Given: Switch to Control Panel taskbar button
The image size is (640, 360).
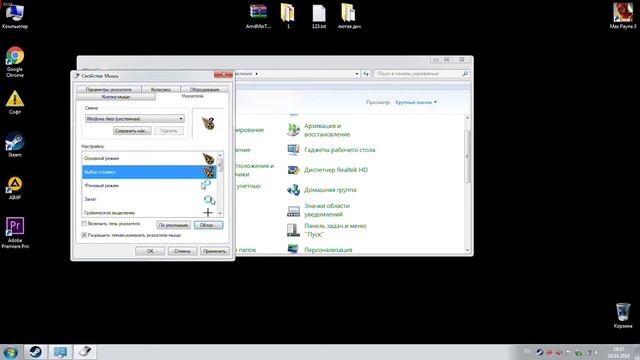Looking at the screenshot, I should pyautogui.click(x=60, y=352).
